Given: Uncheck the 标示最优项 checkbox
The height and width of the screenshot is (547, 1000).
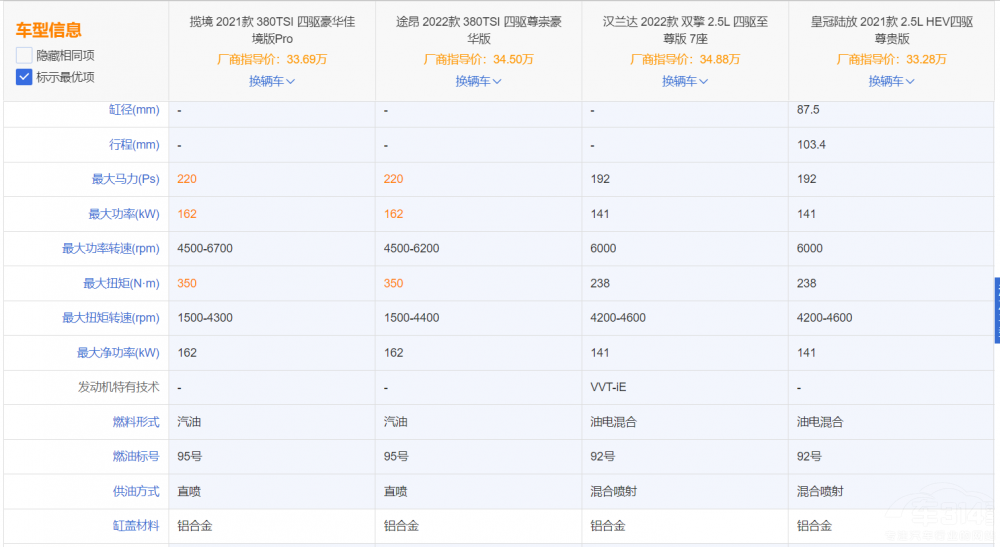Looking at the screenshot, I should click(24, 77).
